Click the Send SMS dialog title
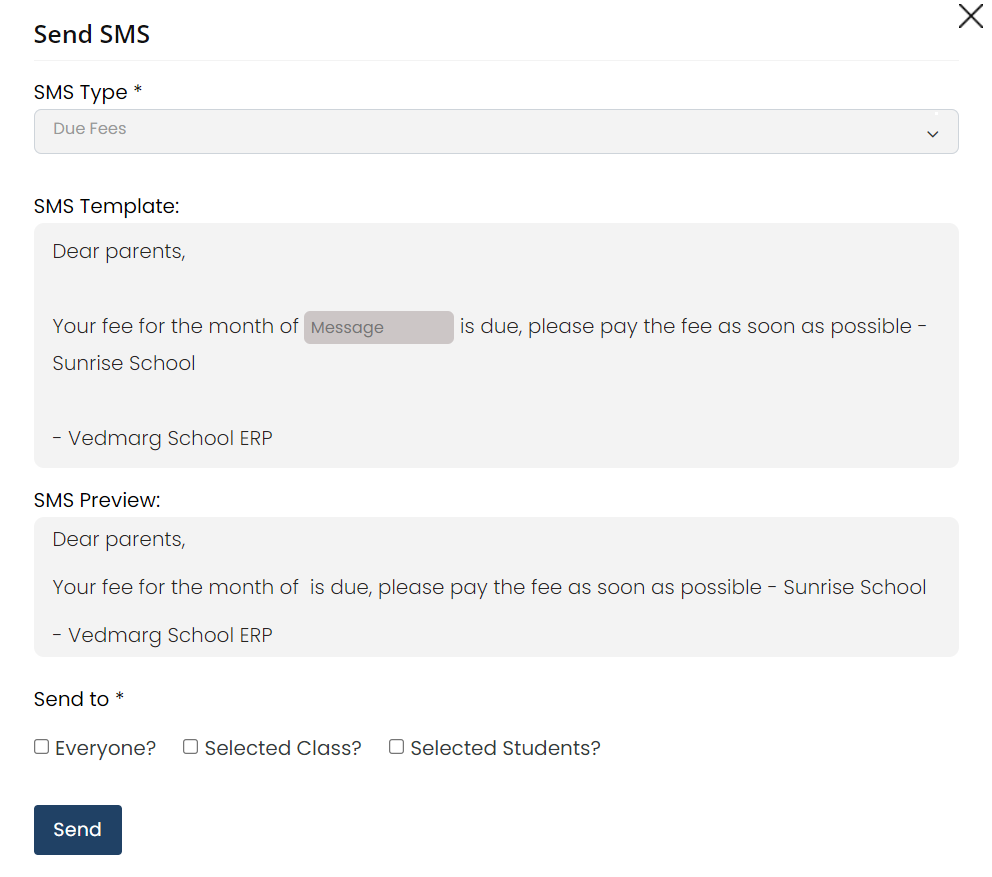The image size is (992, 877). pyautogui.click(x=91, y=34)
